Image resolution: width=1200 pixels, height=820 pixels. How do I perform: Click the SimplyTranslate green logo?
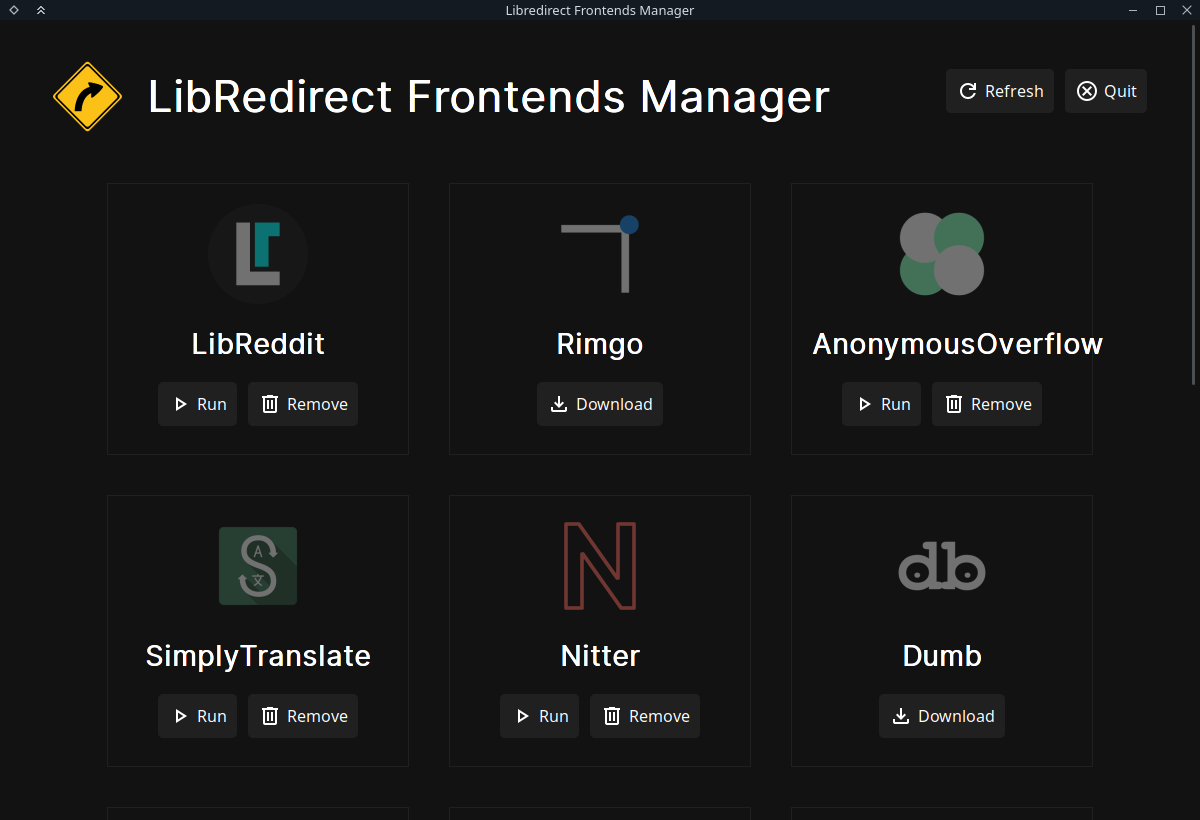(258, 566)
